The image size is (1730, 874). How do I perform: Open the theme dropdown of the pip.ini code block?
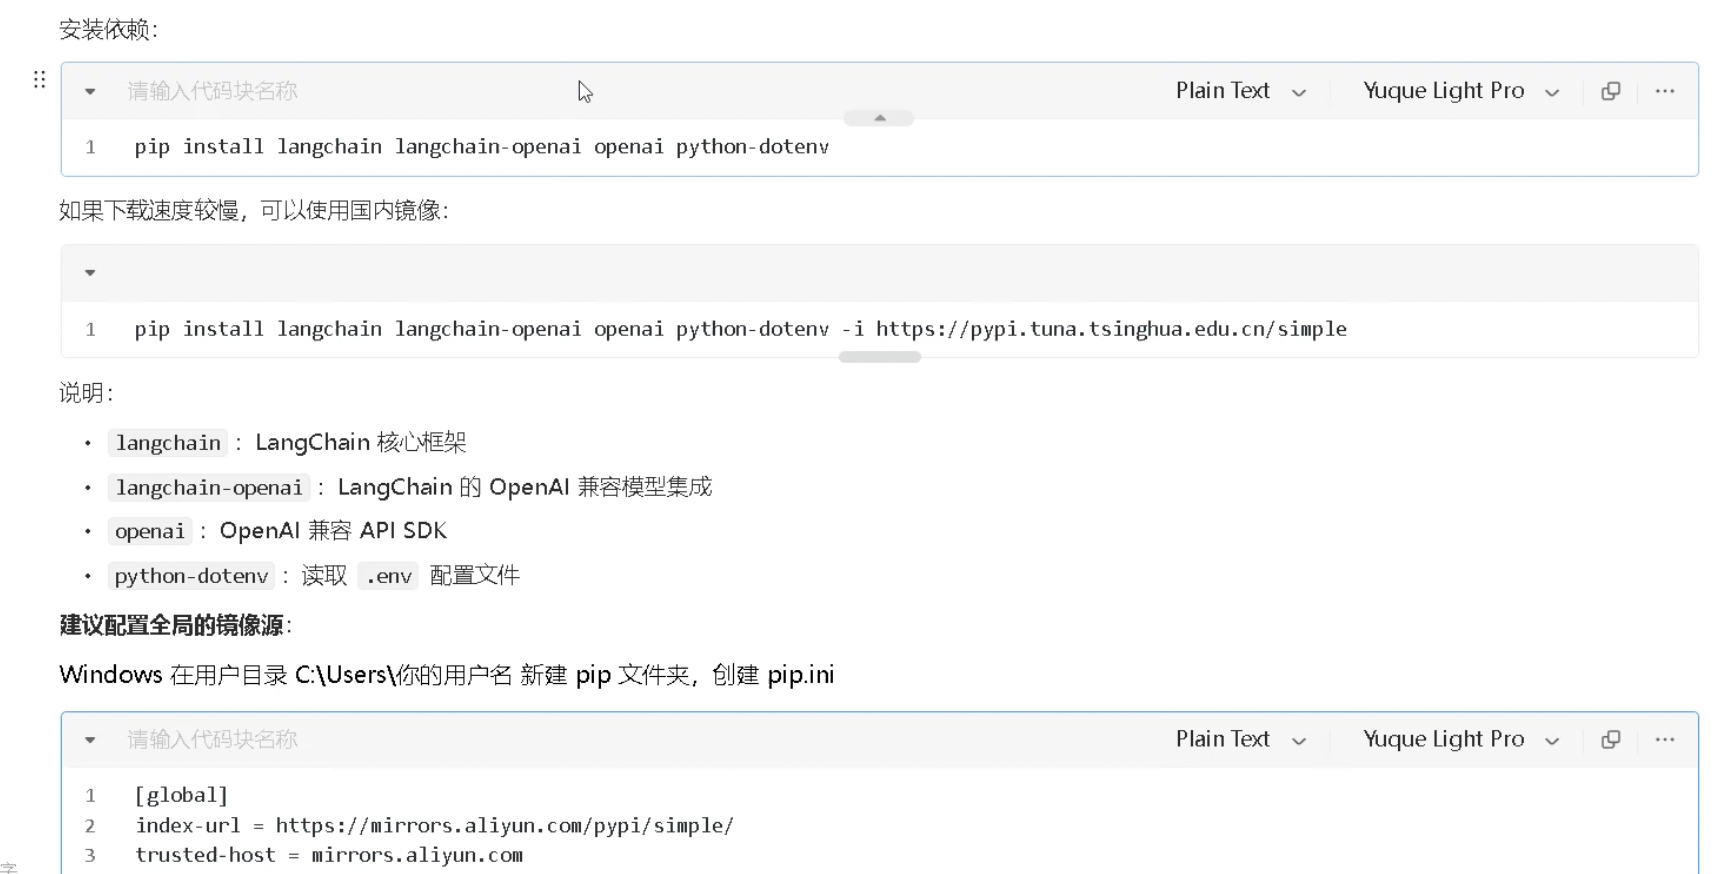(x=1461, y=739)
